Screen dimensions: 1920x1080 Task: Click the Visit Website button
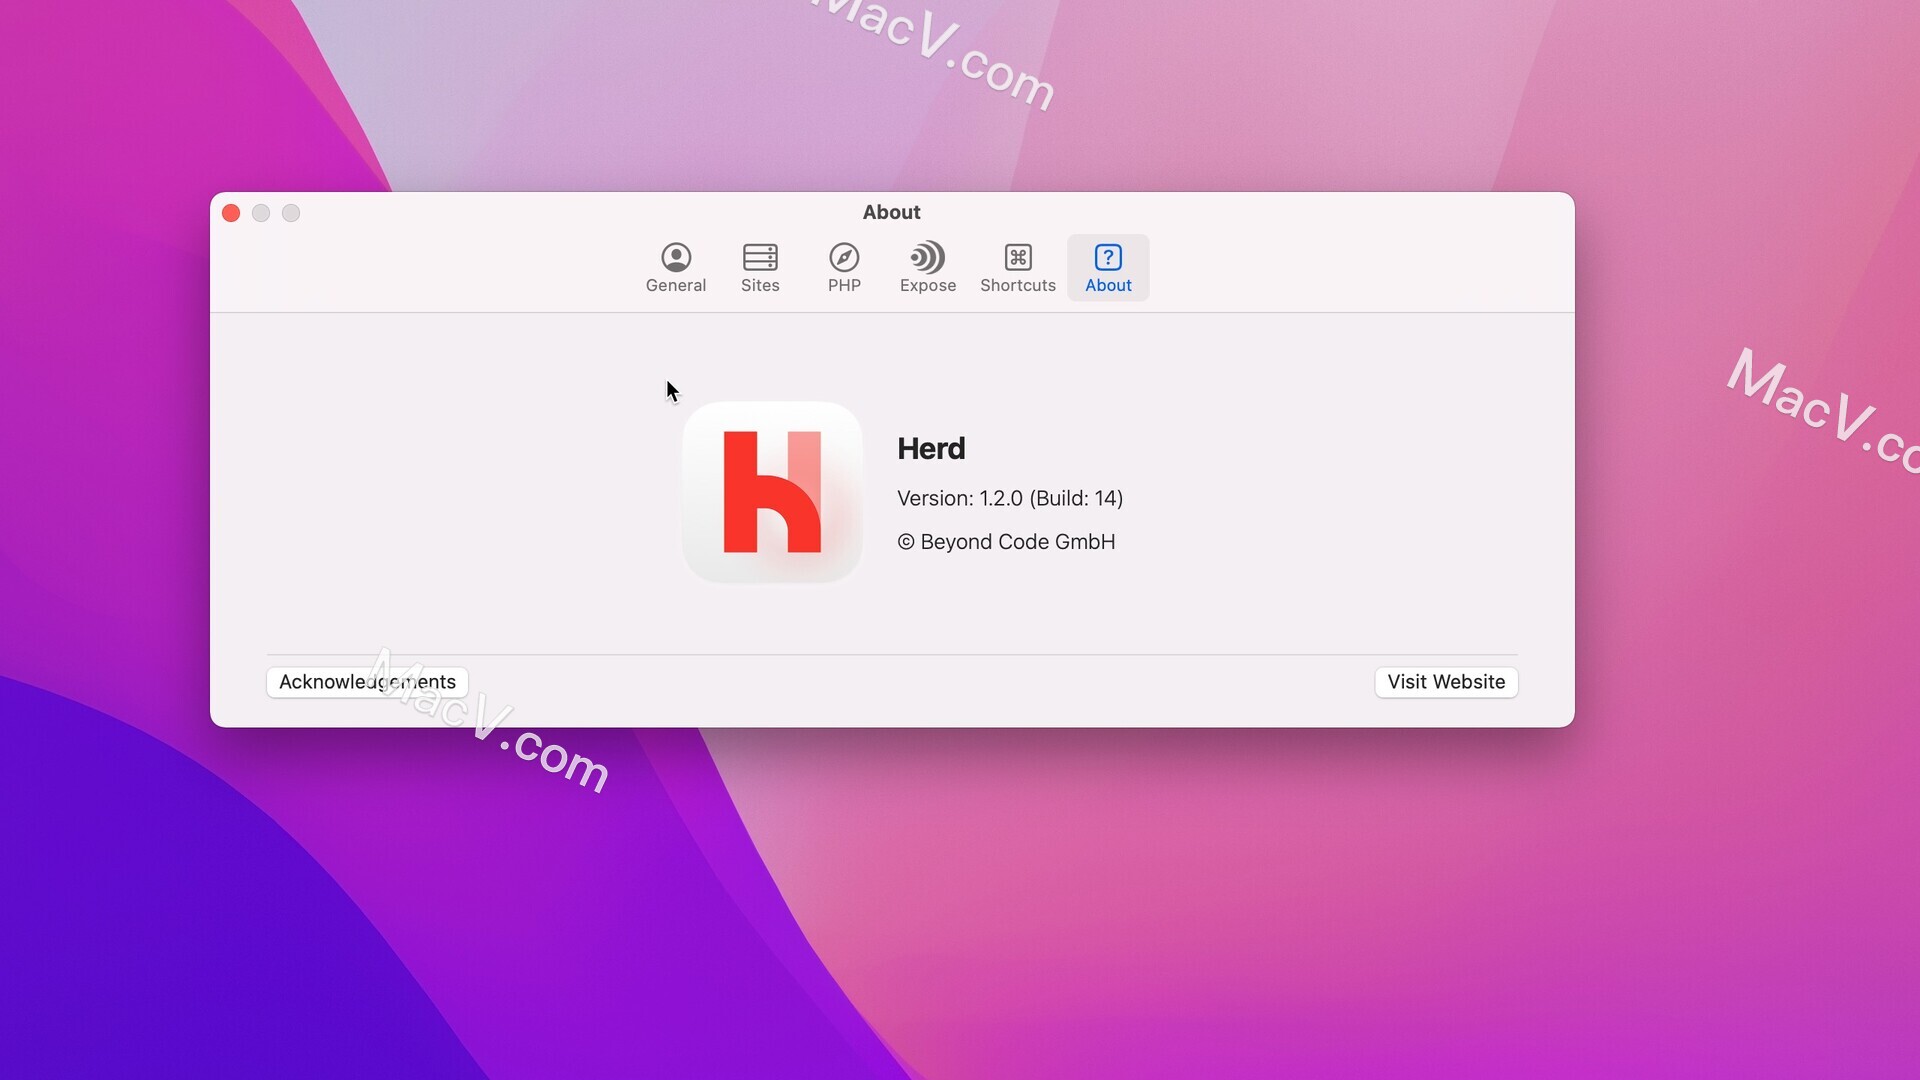pyautogui.click(x=1446, y=682)
